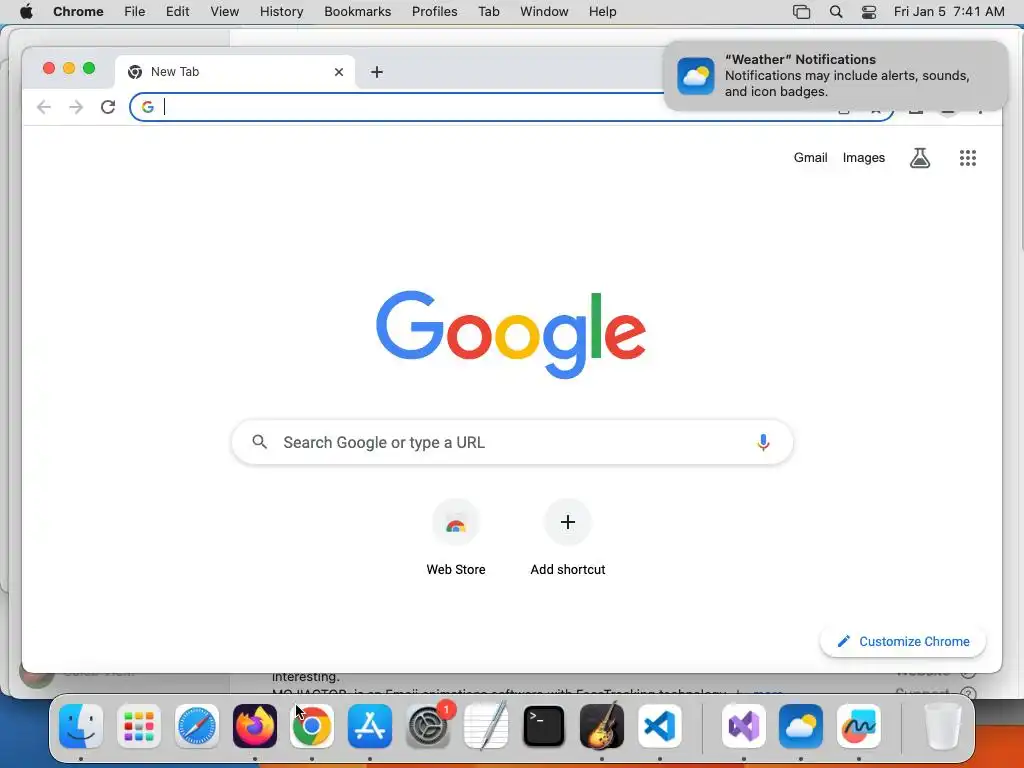
Task: Open a new tab with plus button
Action: coord(377,72)
